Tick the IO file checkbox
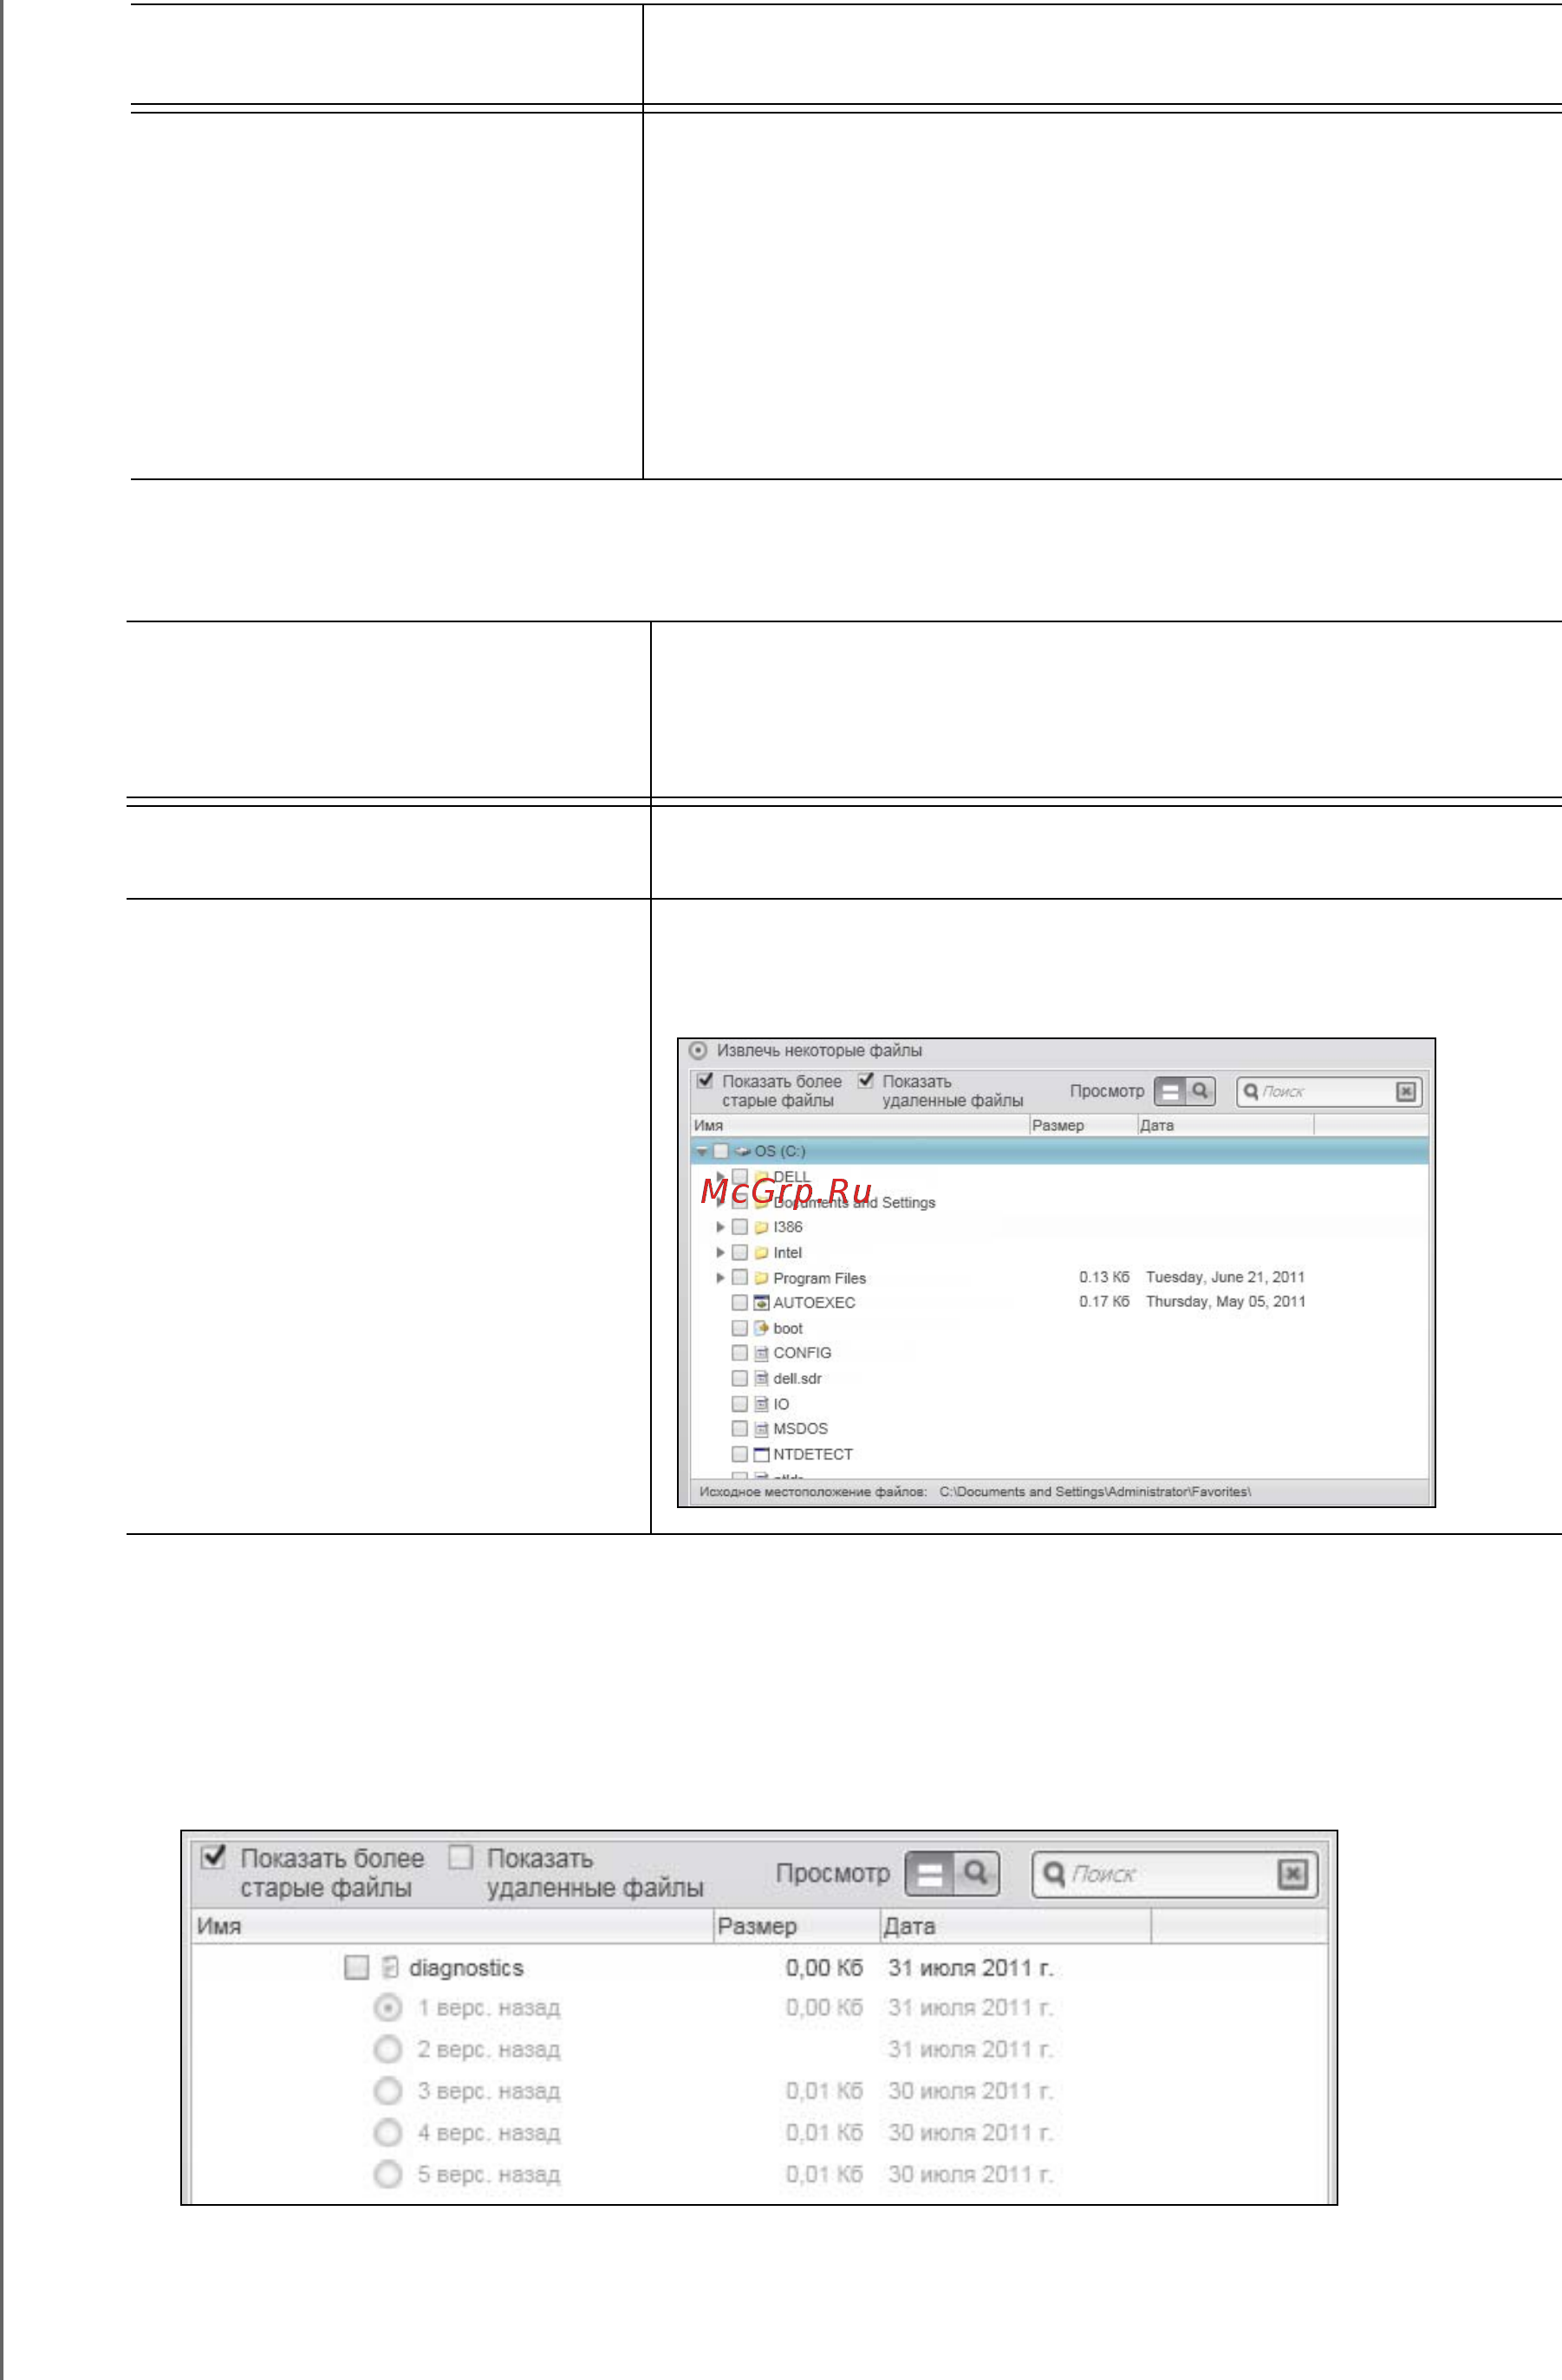1562x2380 pixels. click(740, 1404)
